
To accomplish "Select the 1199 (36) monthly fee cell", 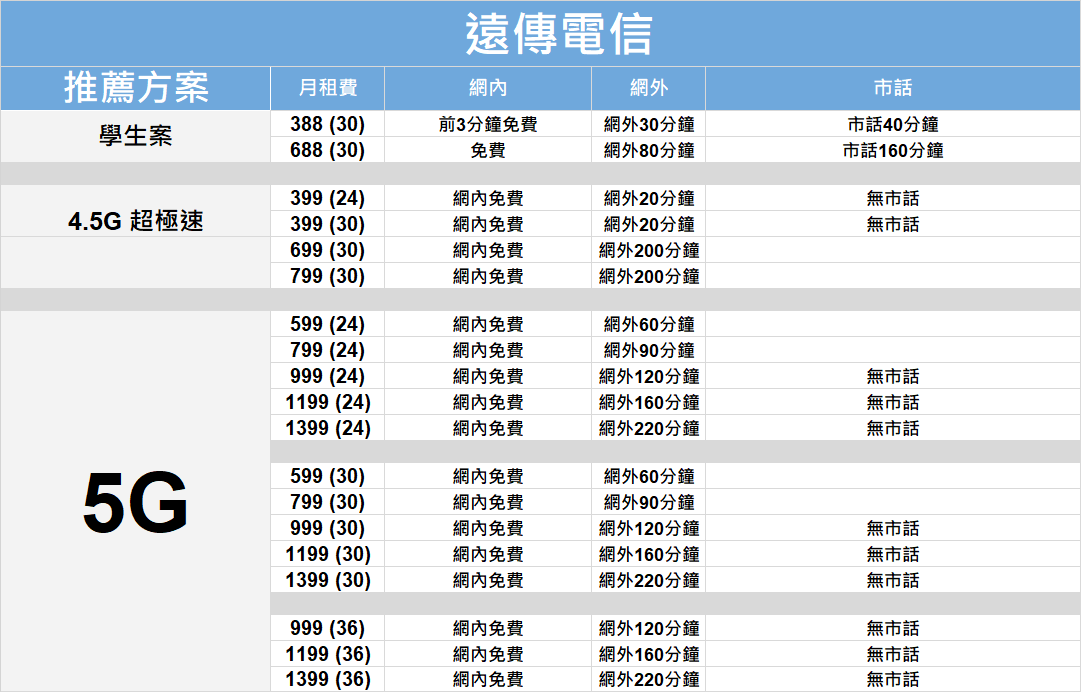I will tap(327, 654).
